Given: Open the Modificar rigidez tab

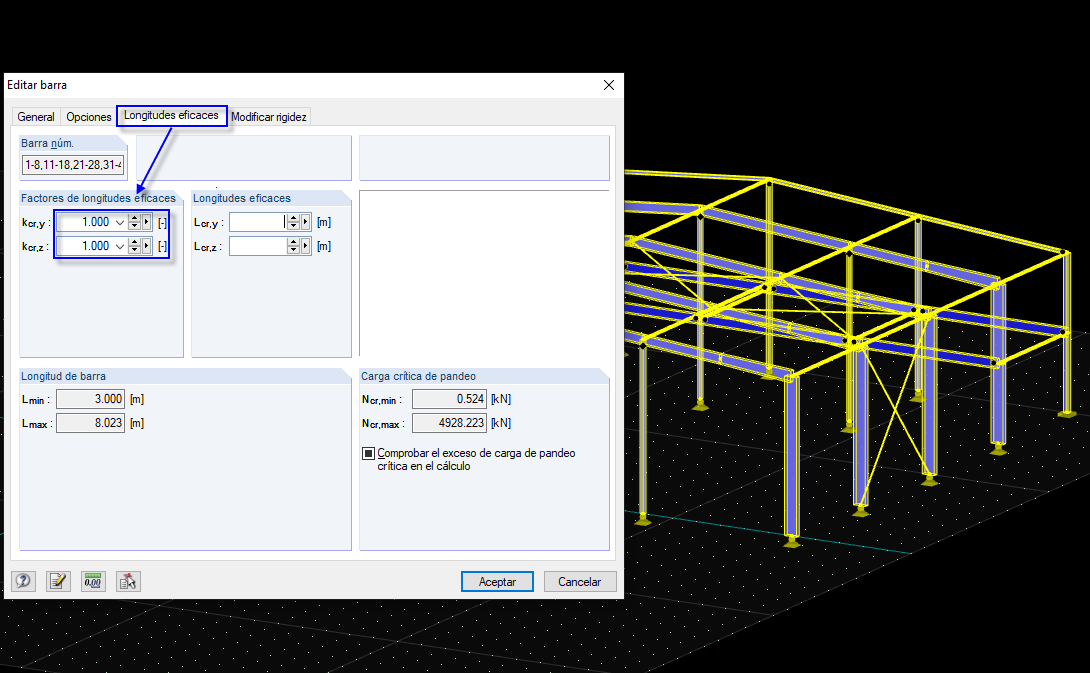Looking at the screenshot, I should click(268, 117).
